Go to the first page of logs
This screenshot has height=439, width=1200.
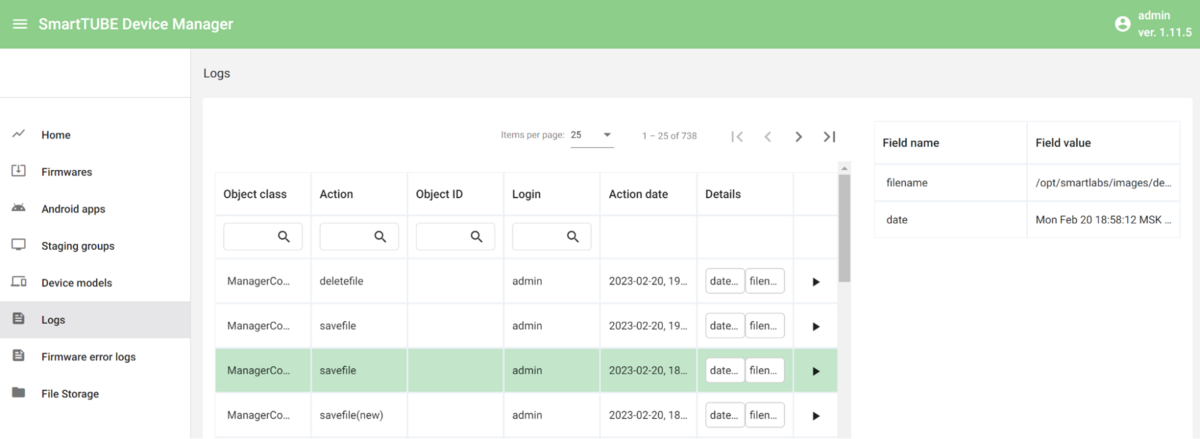pyautogui.click(x=737, y=136)
